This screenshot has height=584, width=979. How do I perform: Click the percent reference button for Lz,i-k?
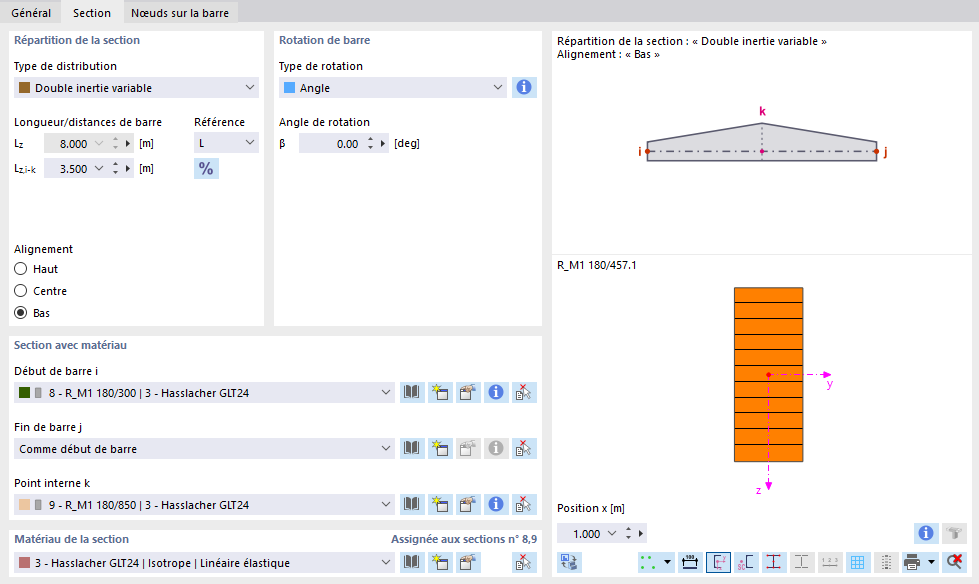pos(205,168)
